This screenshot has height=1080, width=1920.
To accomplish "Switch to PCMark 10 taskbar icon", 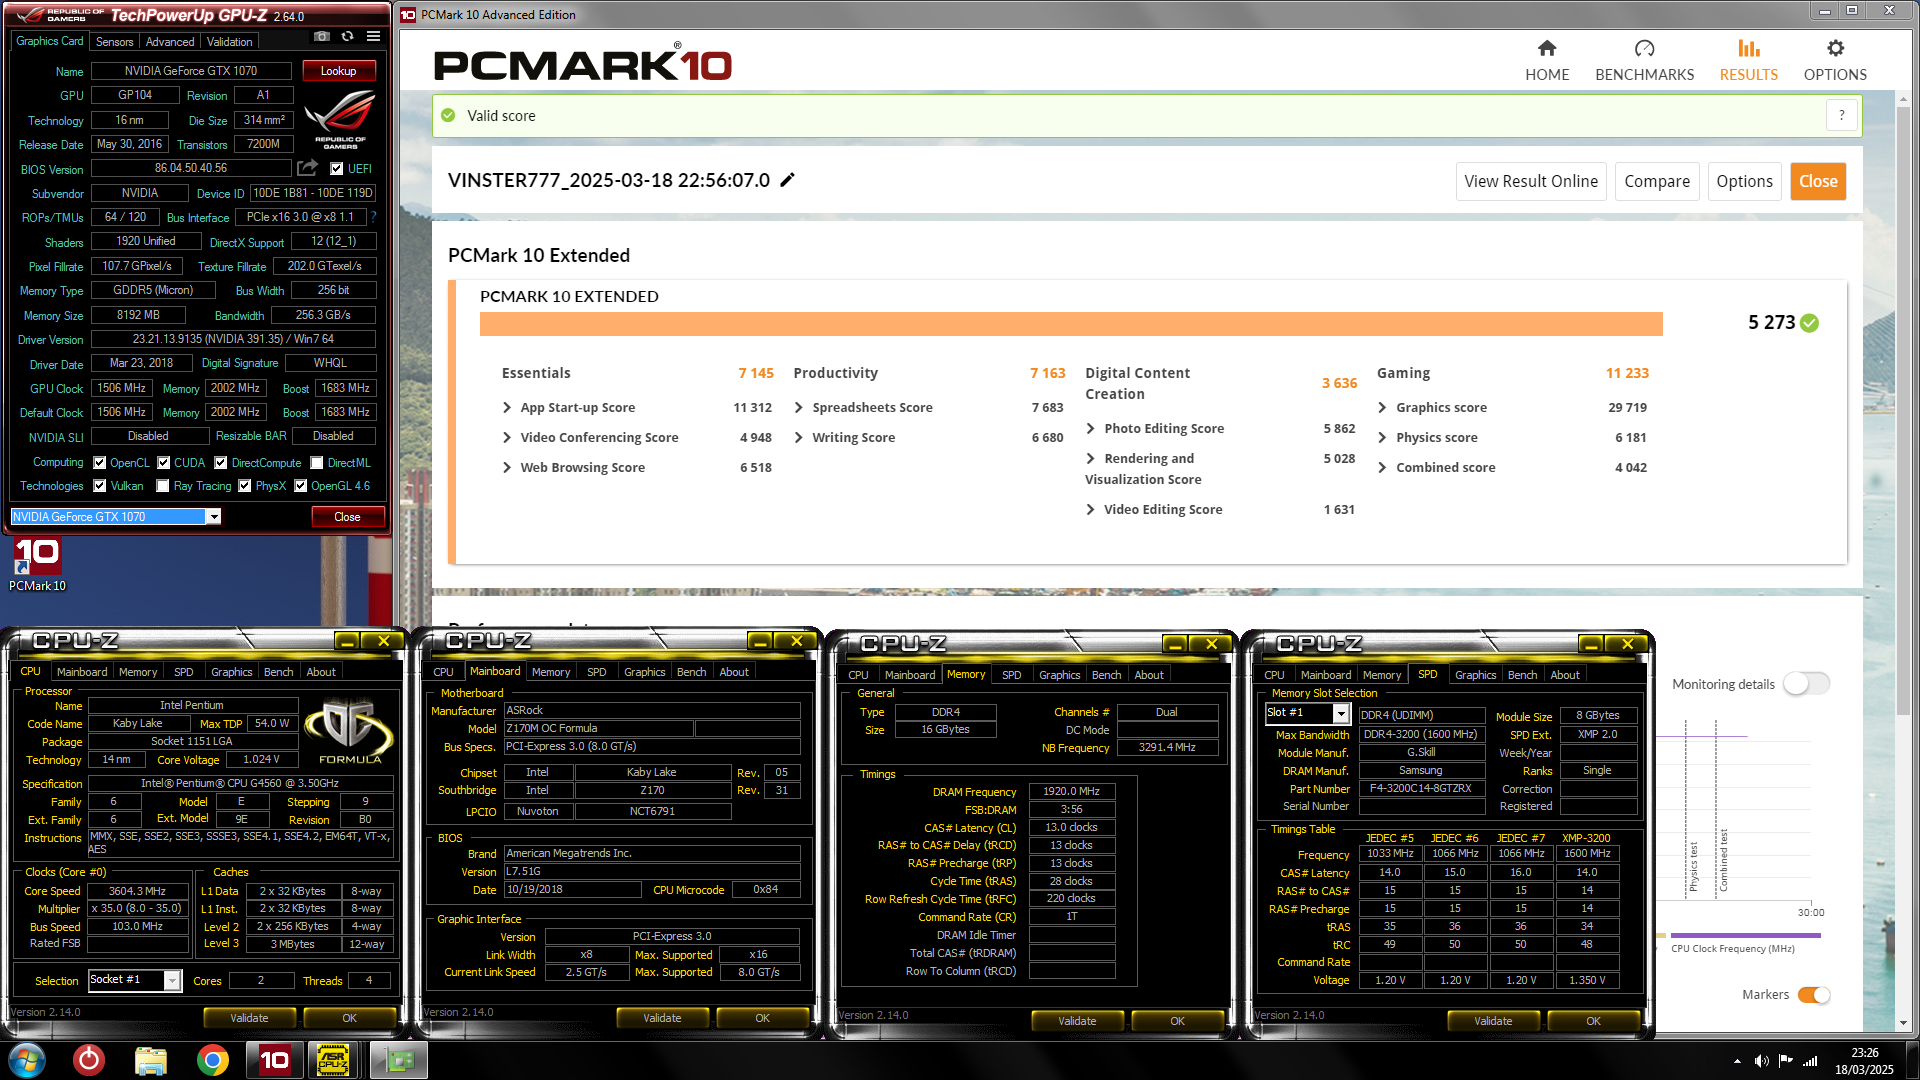I will point(274,1060).
